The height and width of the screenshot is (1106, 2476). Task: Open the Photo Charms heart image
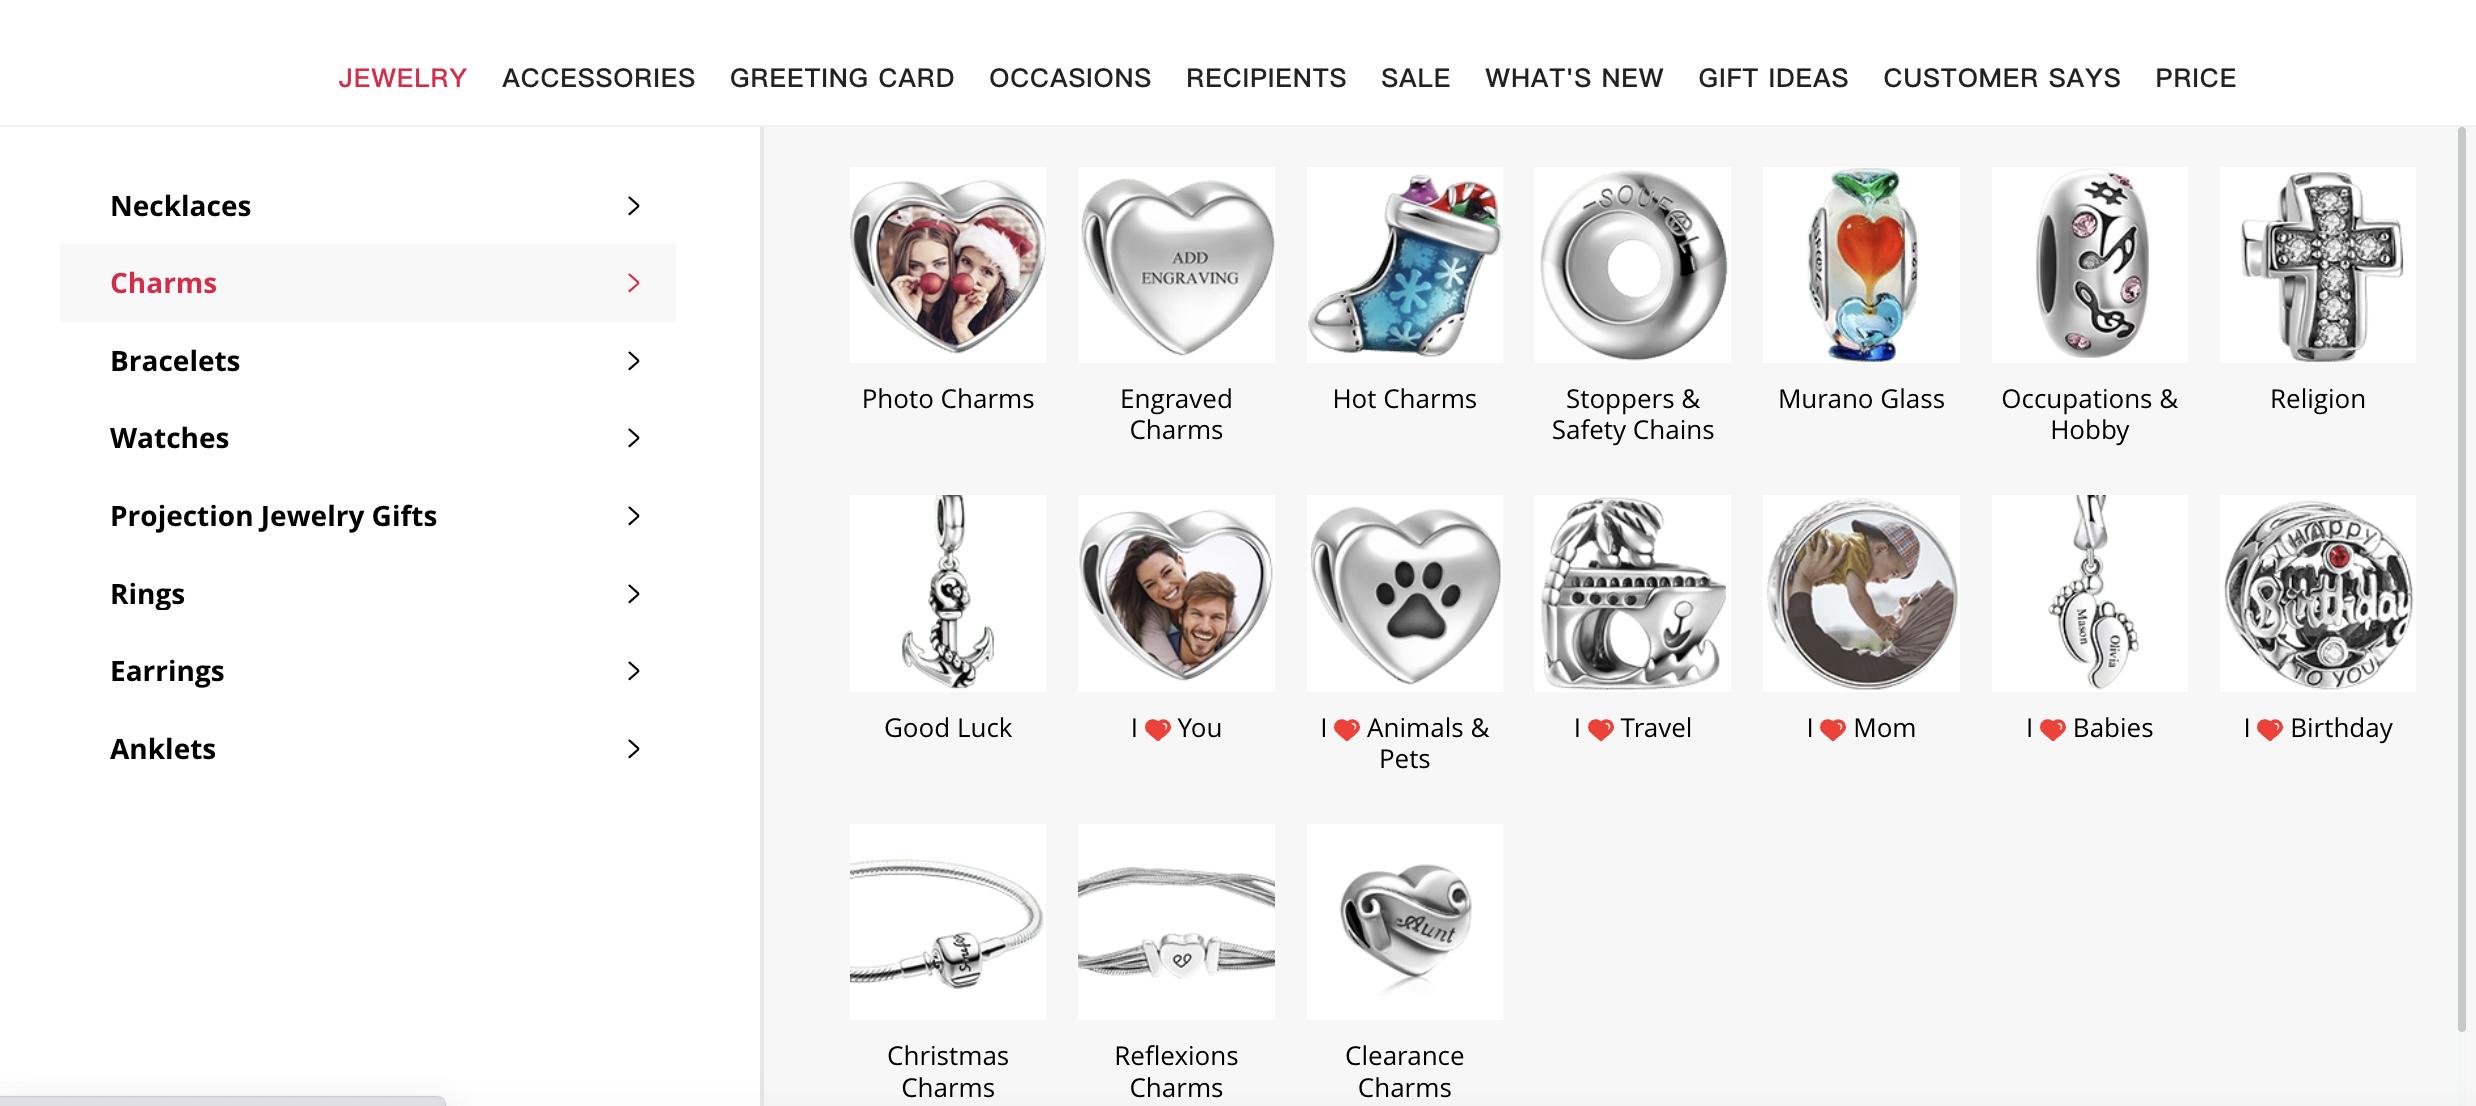947,265
